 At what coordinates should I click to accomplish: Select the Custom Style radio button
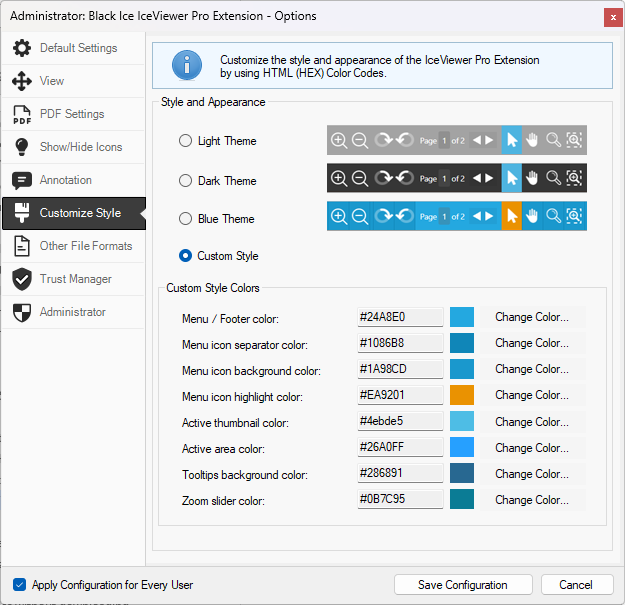(185, 255)
